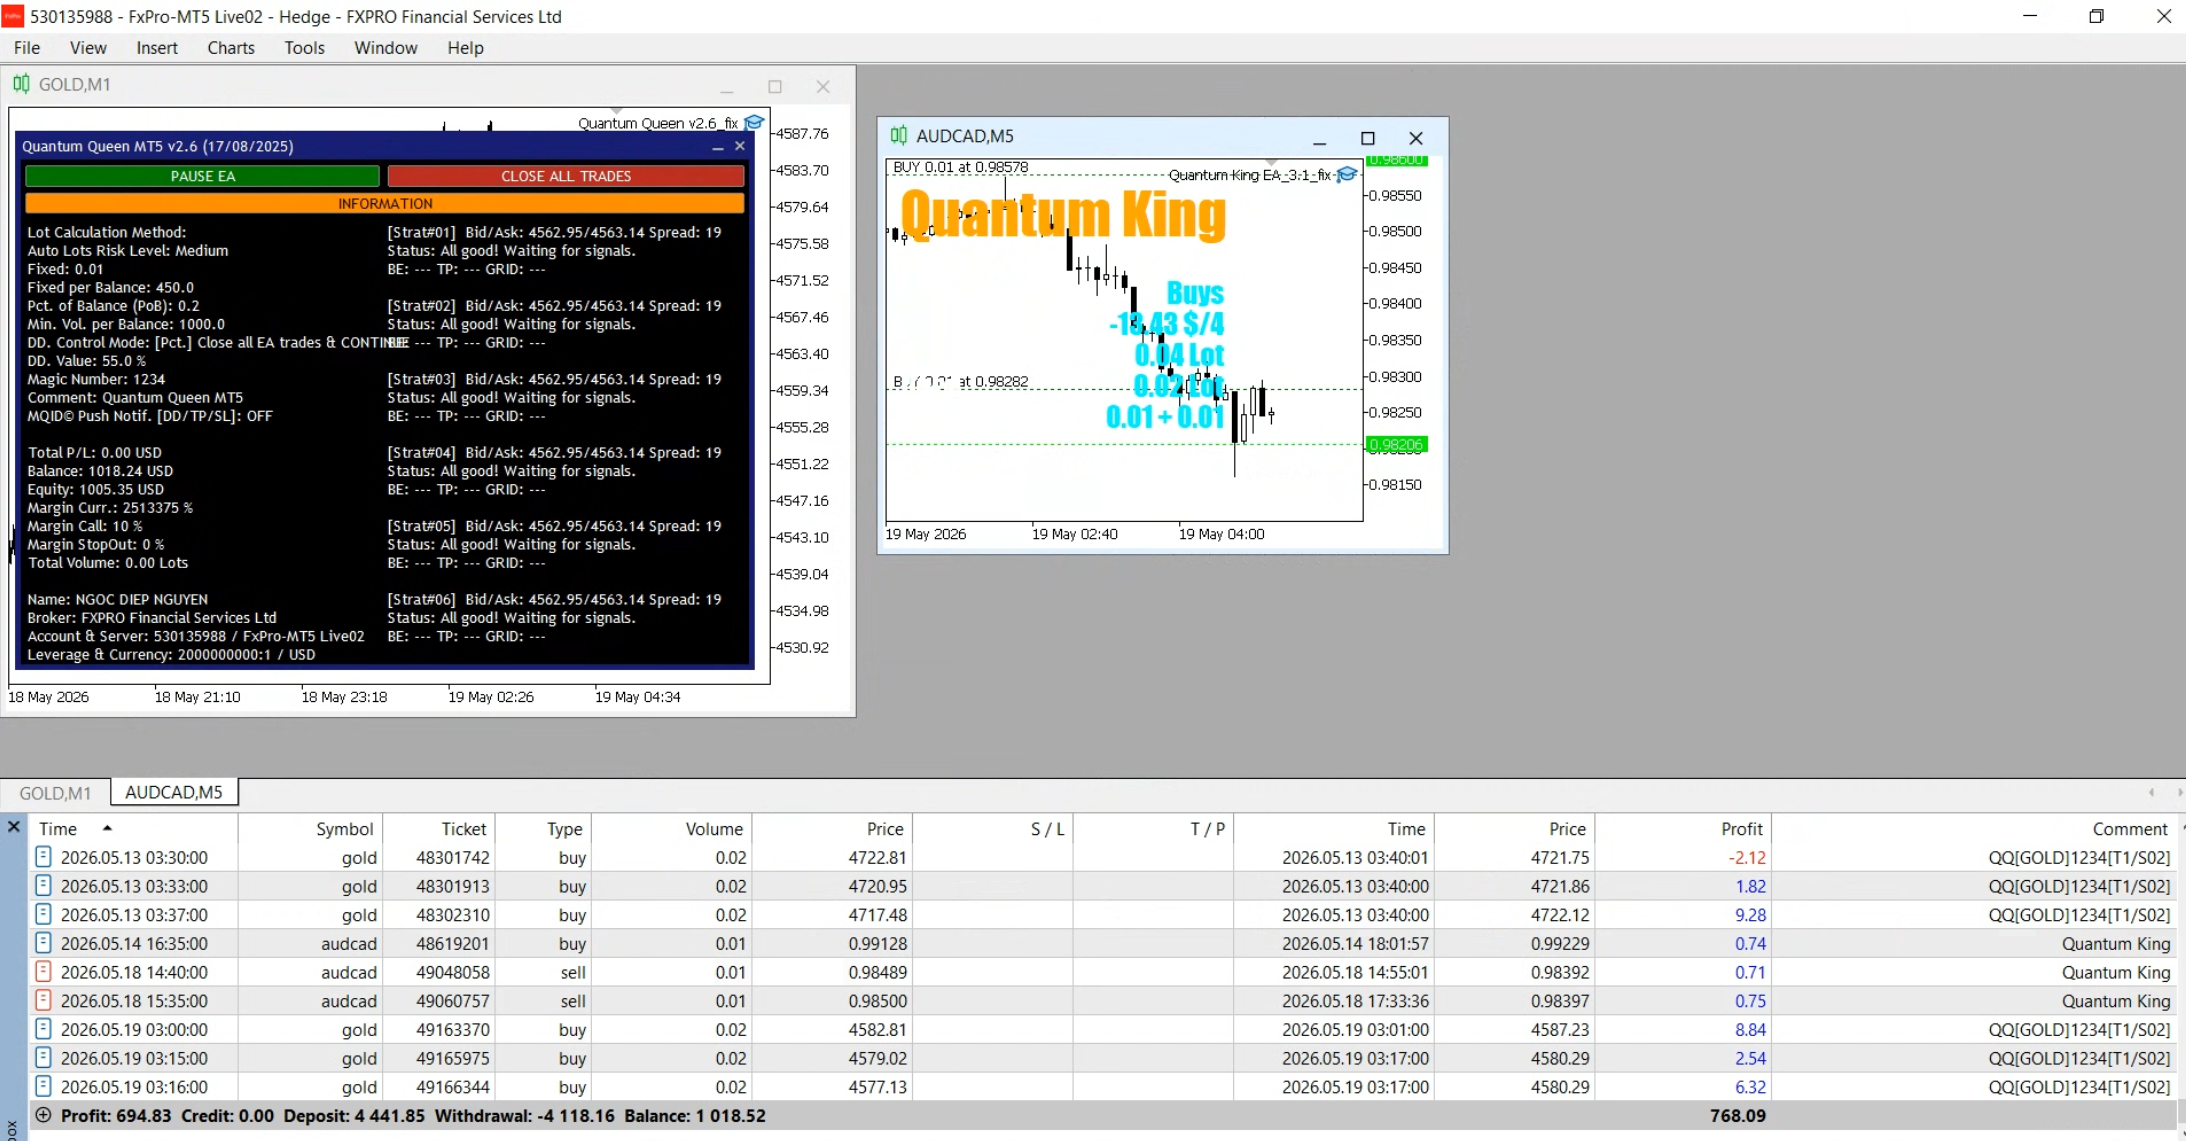
Task: Open the Help menu
Action: point(465,48)
